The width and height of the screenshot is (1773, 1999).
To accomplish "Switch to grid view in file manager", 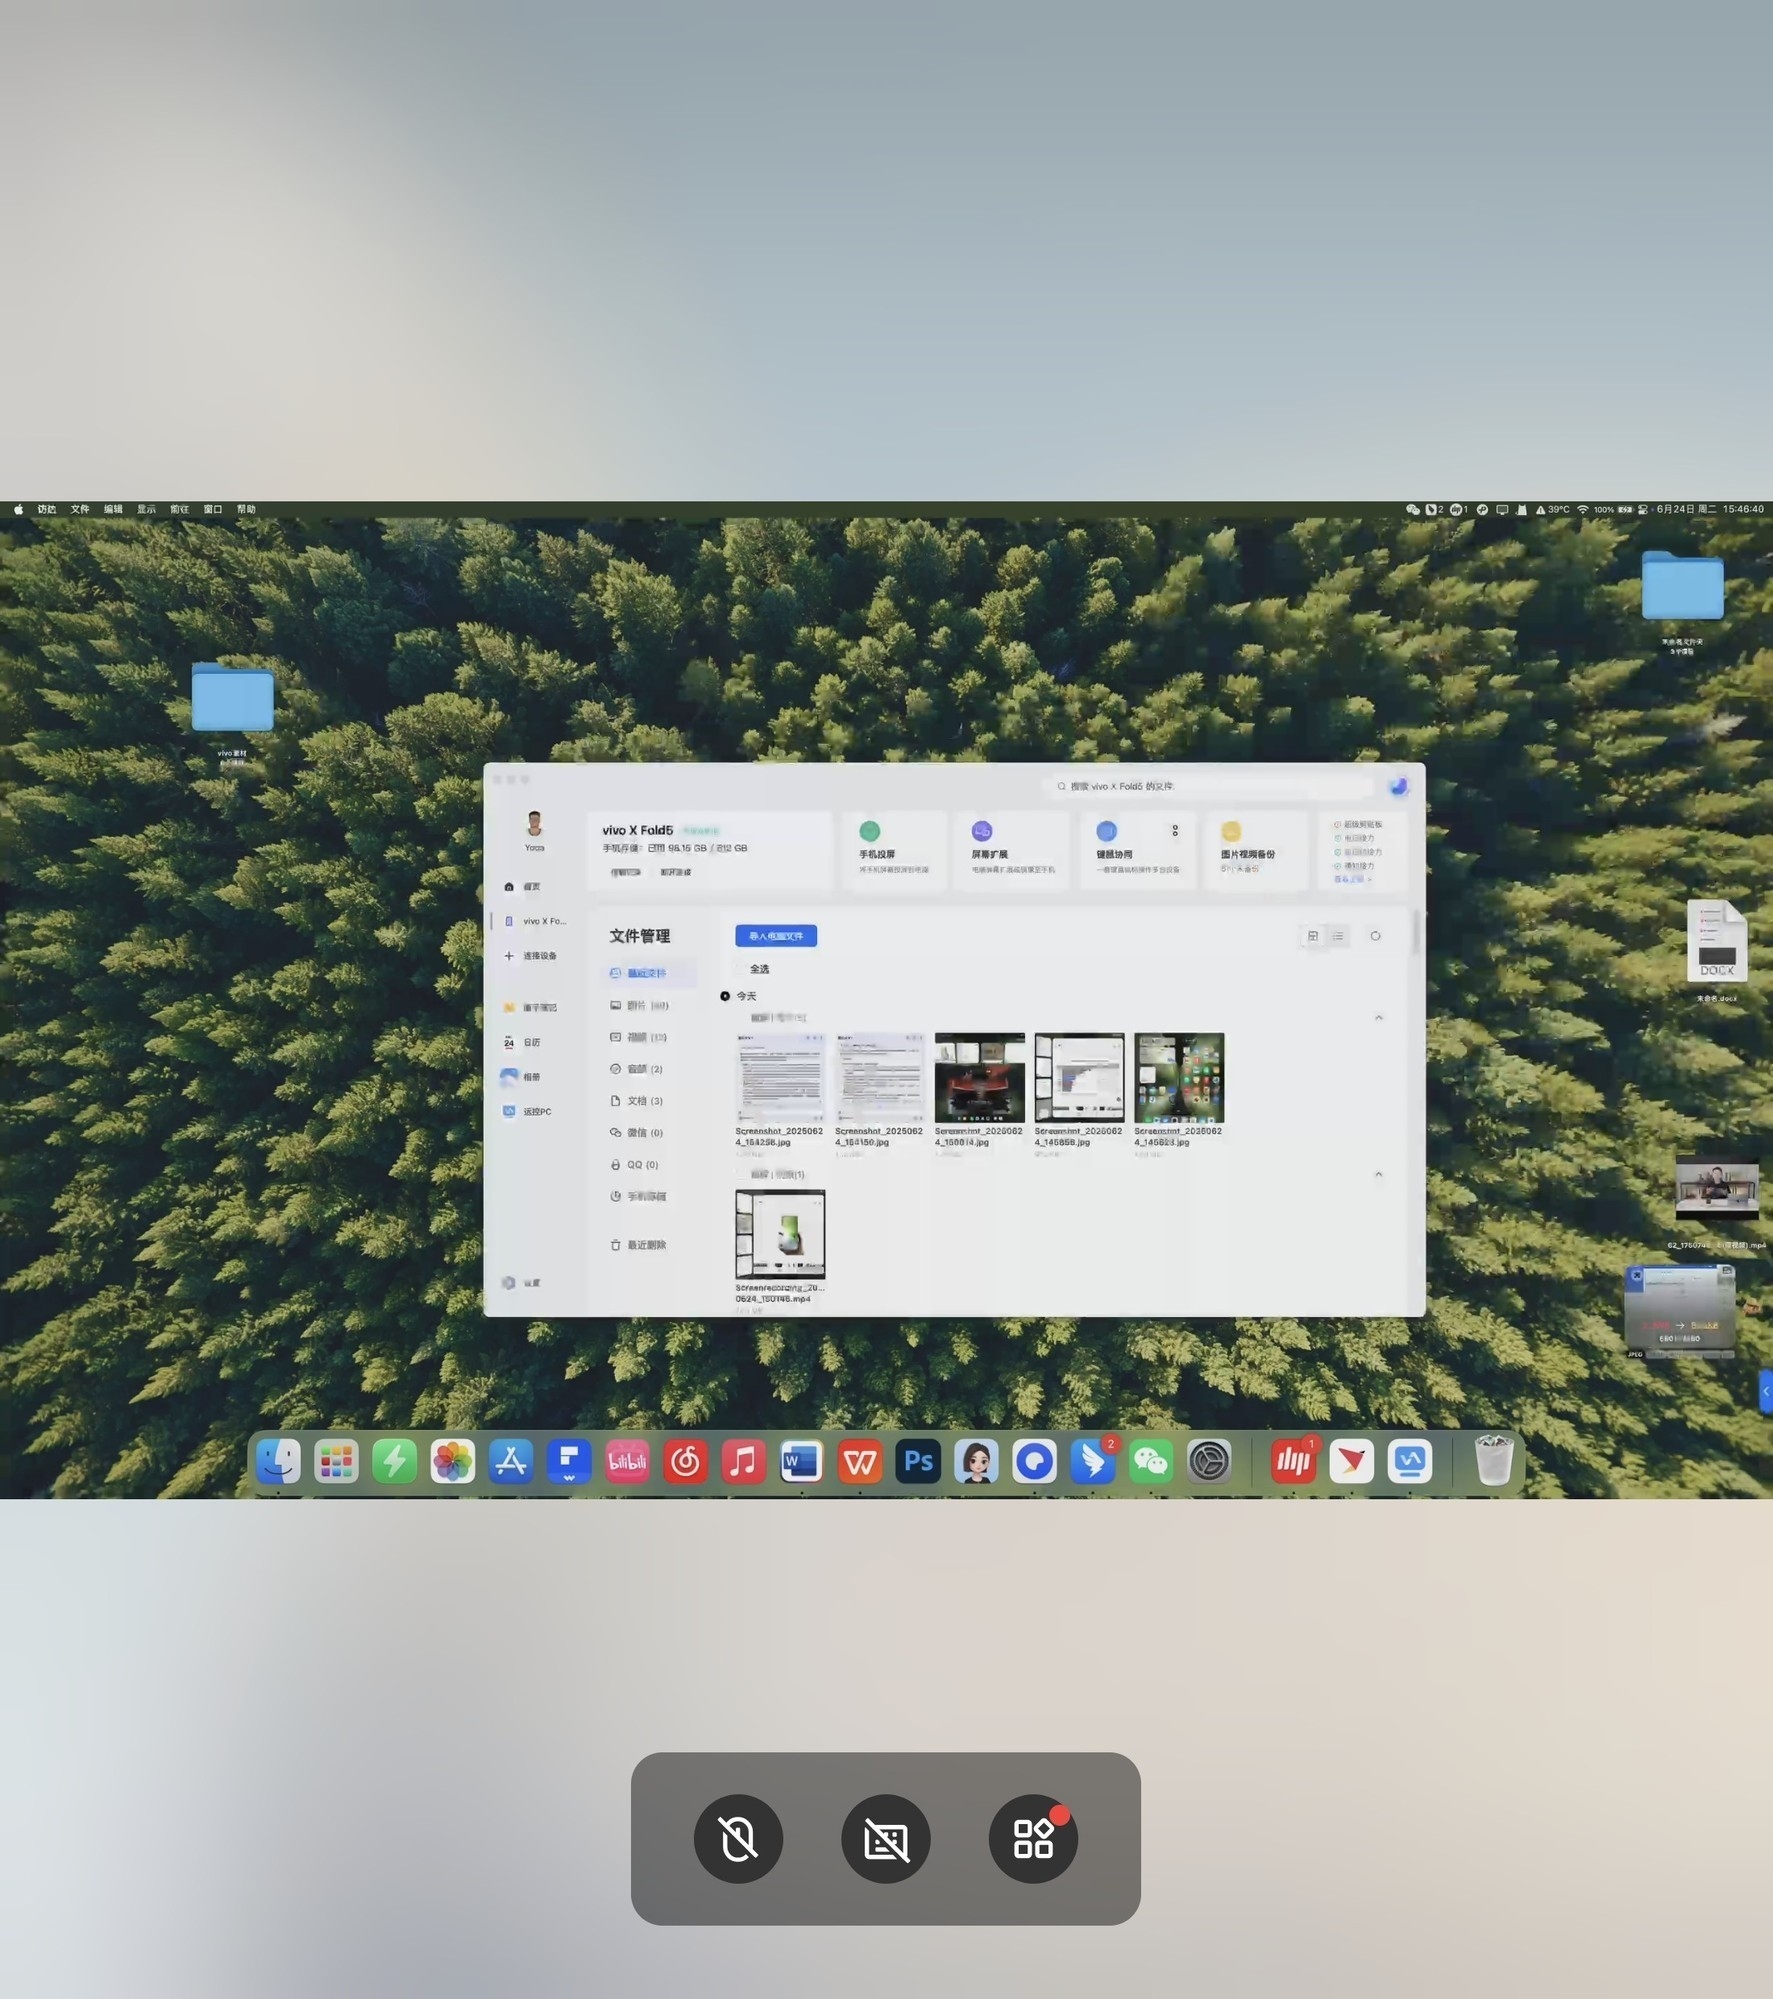I will tap(1312, 936).
